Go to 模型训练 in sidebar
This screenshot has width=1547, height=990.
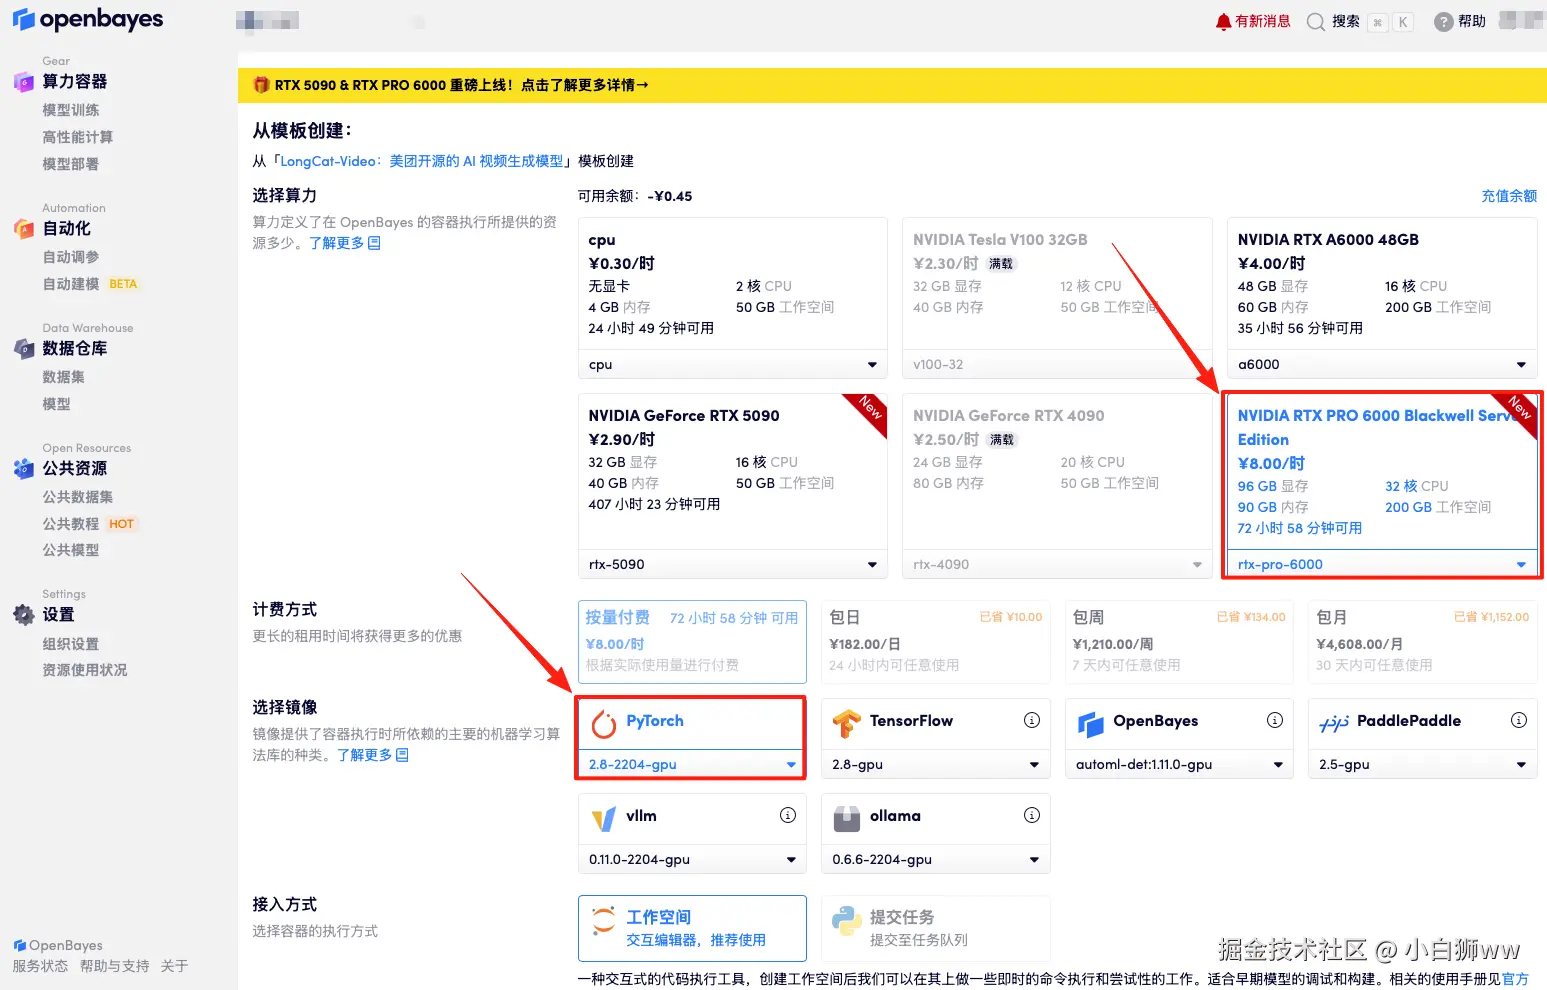71,110
